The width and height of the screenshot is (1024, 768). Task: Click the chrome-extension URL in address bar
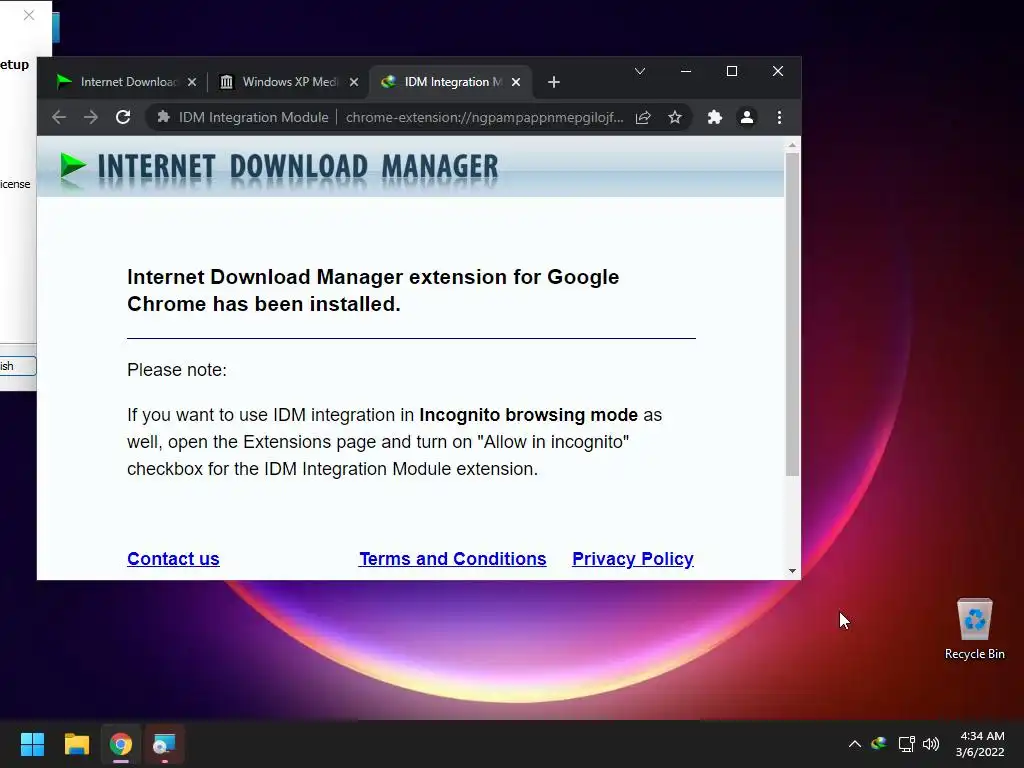pyautogui.click(x=484, y=118)
